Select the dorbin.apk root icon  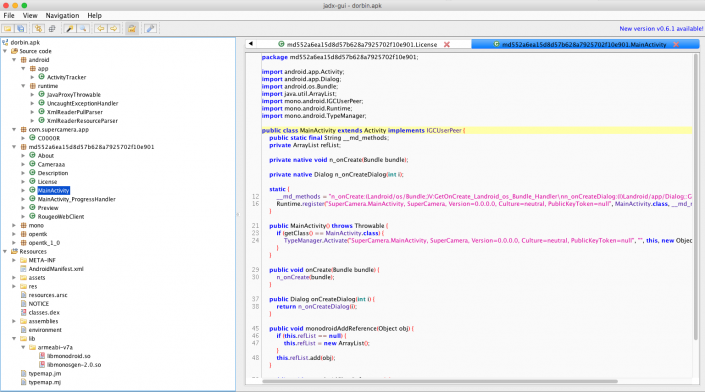coord(5,42)
